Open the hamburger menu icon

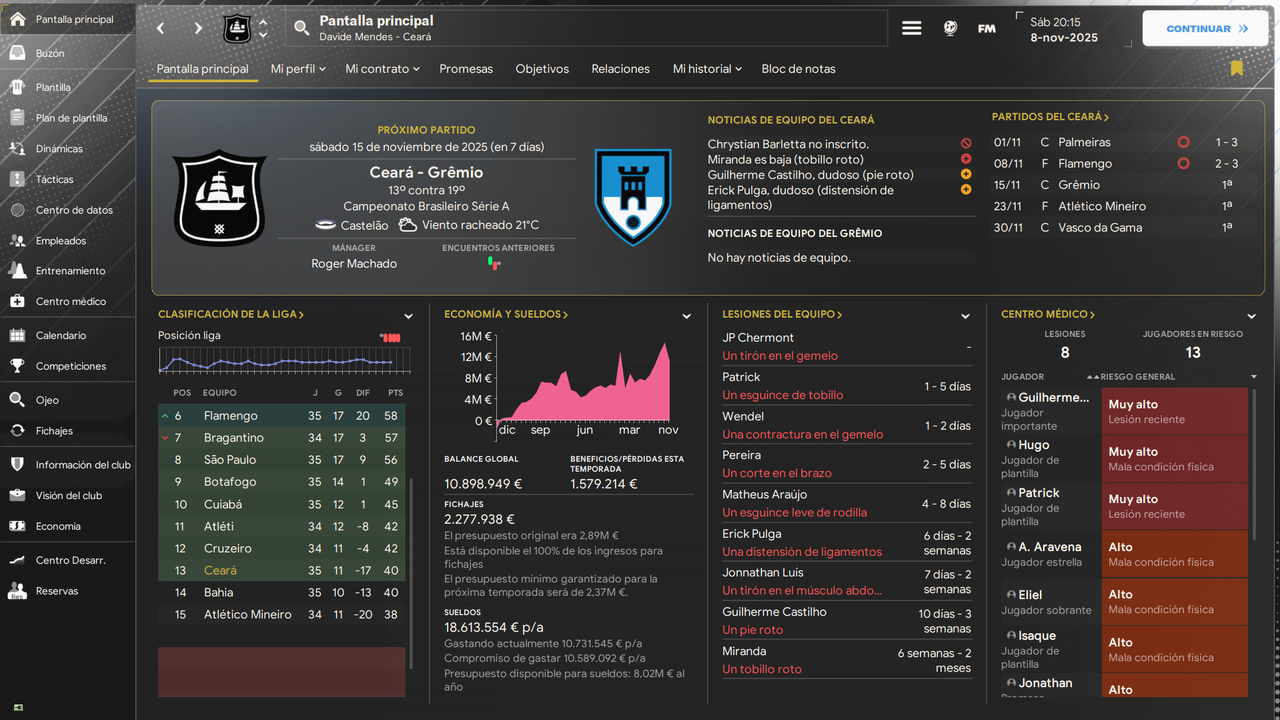[912, 28]
